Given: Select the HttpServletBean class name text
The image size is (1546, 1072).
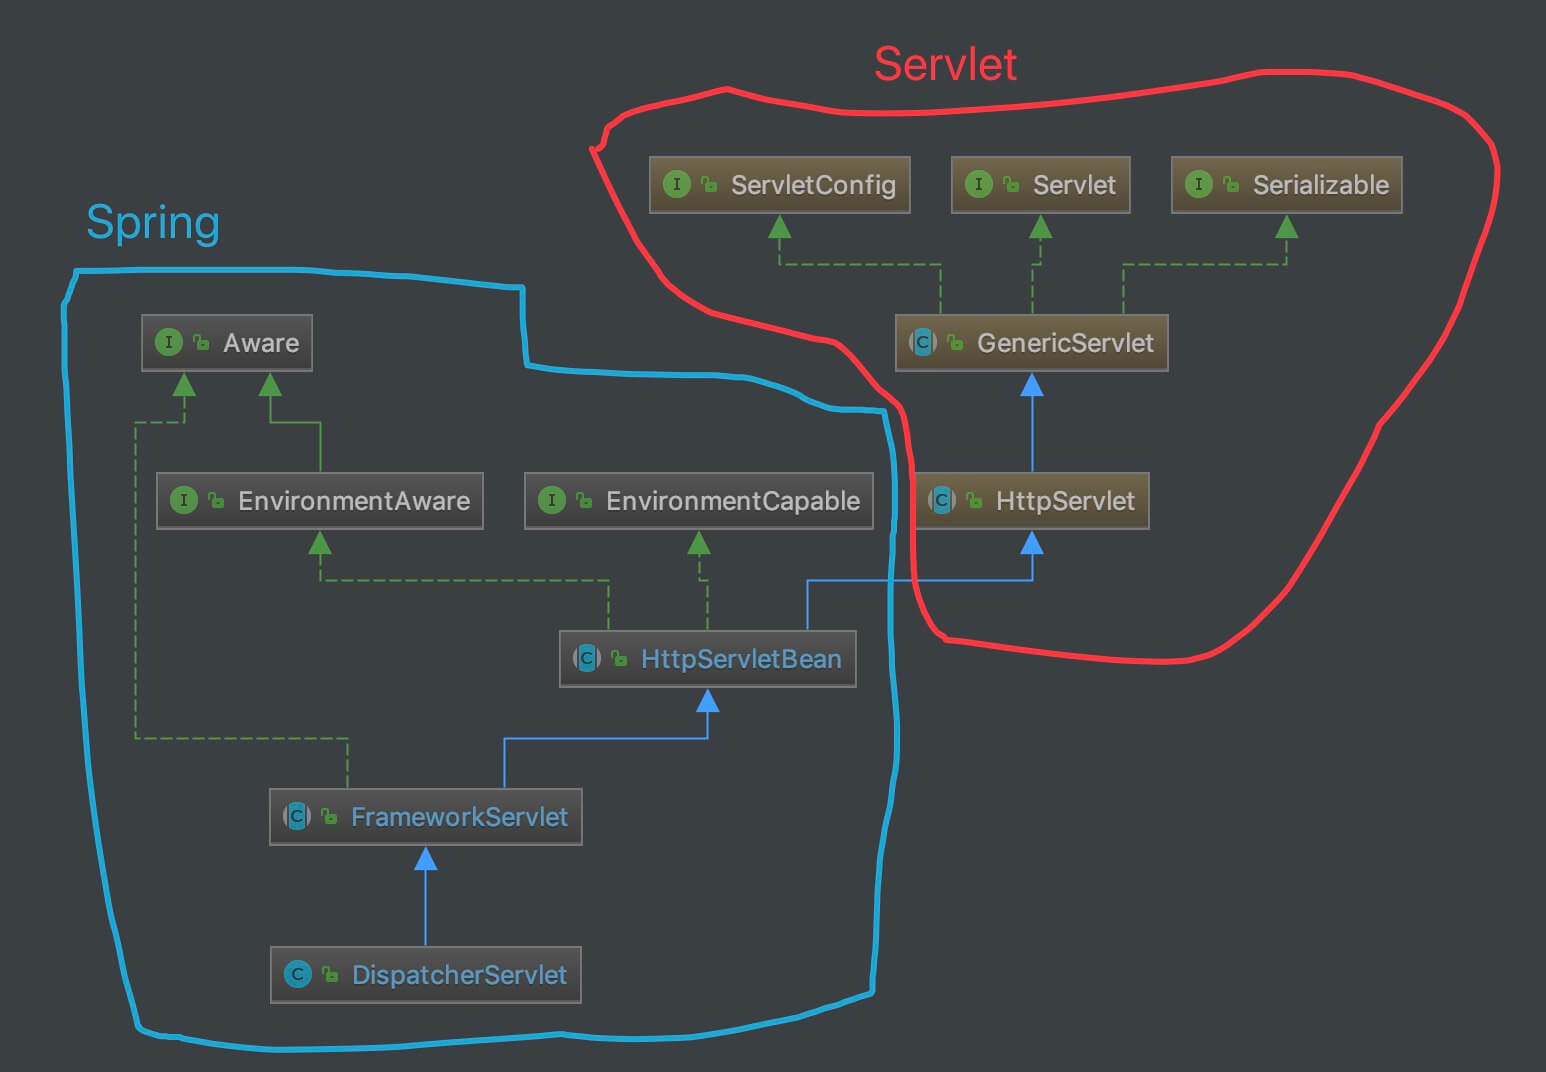Looking at the screenshot, I should pyautogui.click(x=741, y=659).
